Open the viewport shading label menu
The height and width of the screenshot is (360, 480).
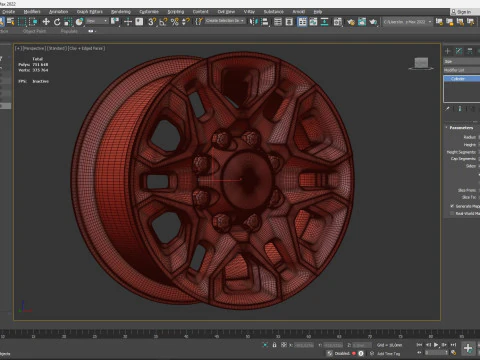click(87, 48)
